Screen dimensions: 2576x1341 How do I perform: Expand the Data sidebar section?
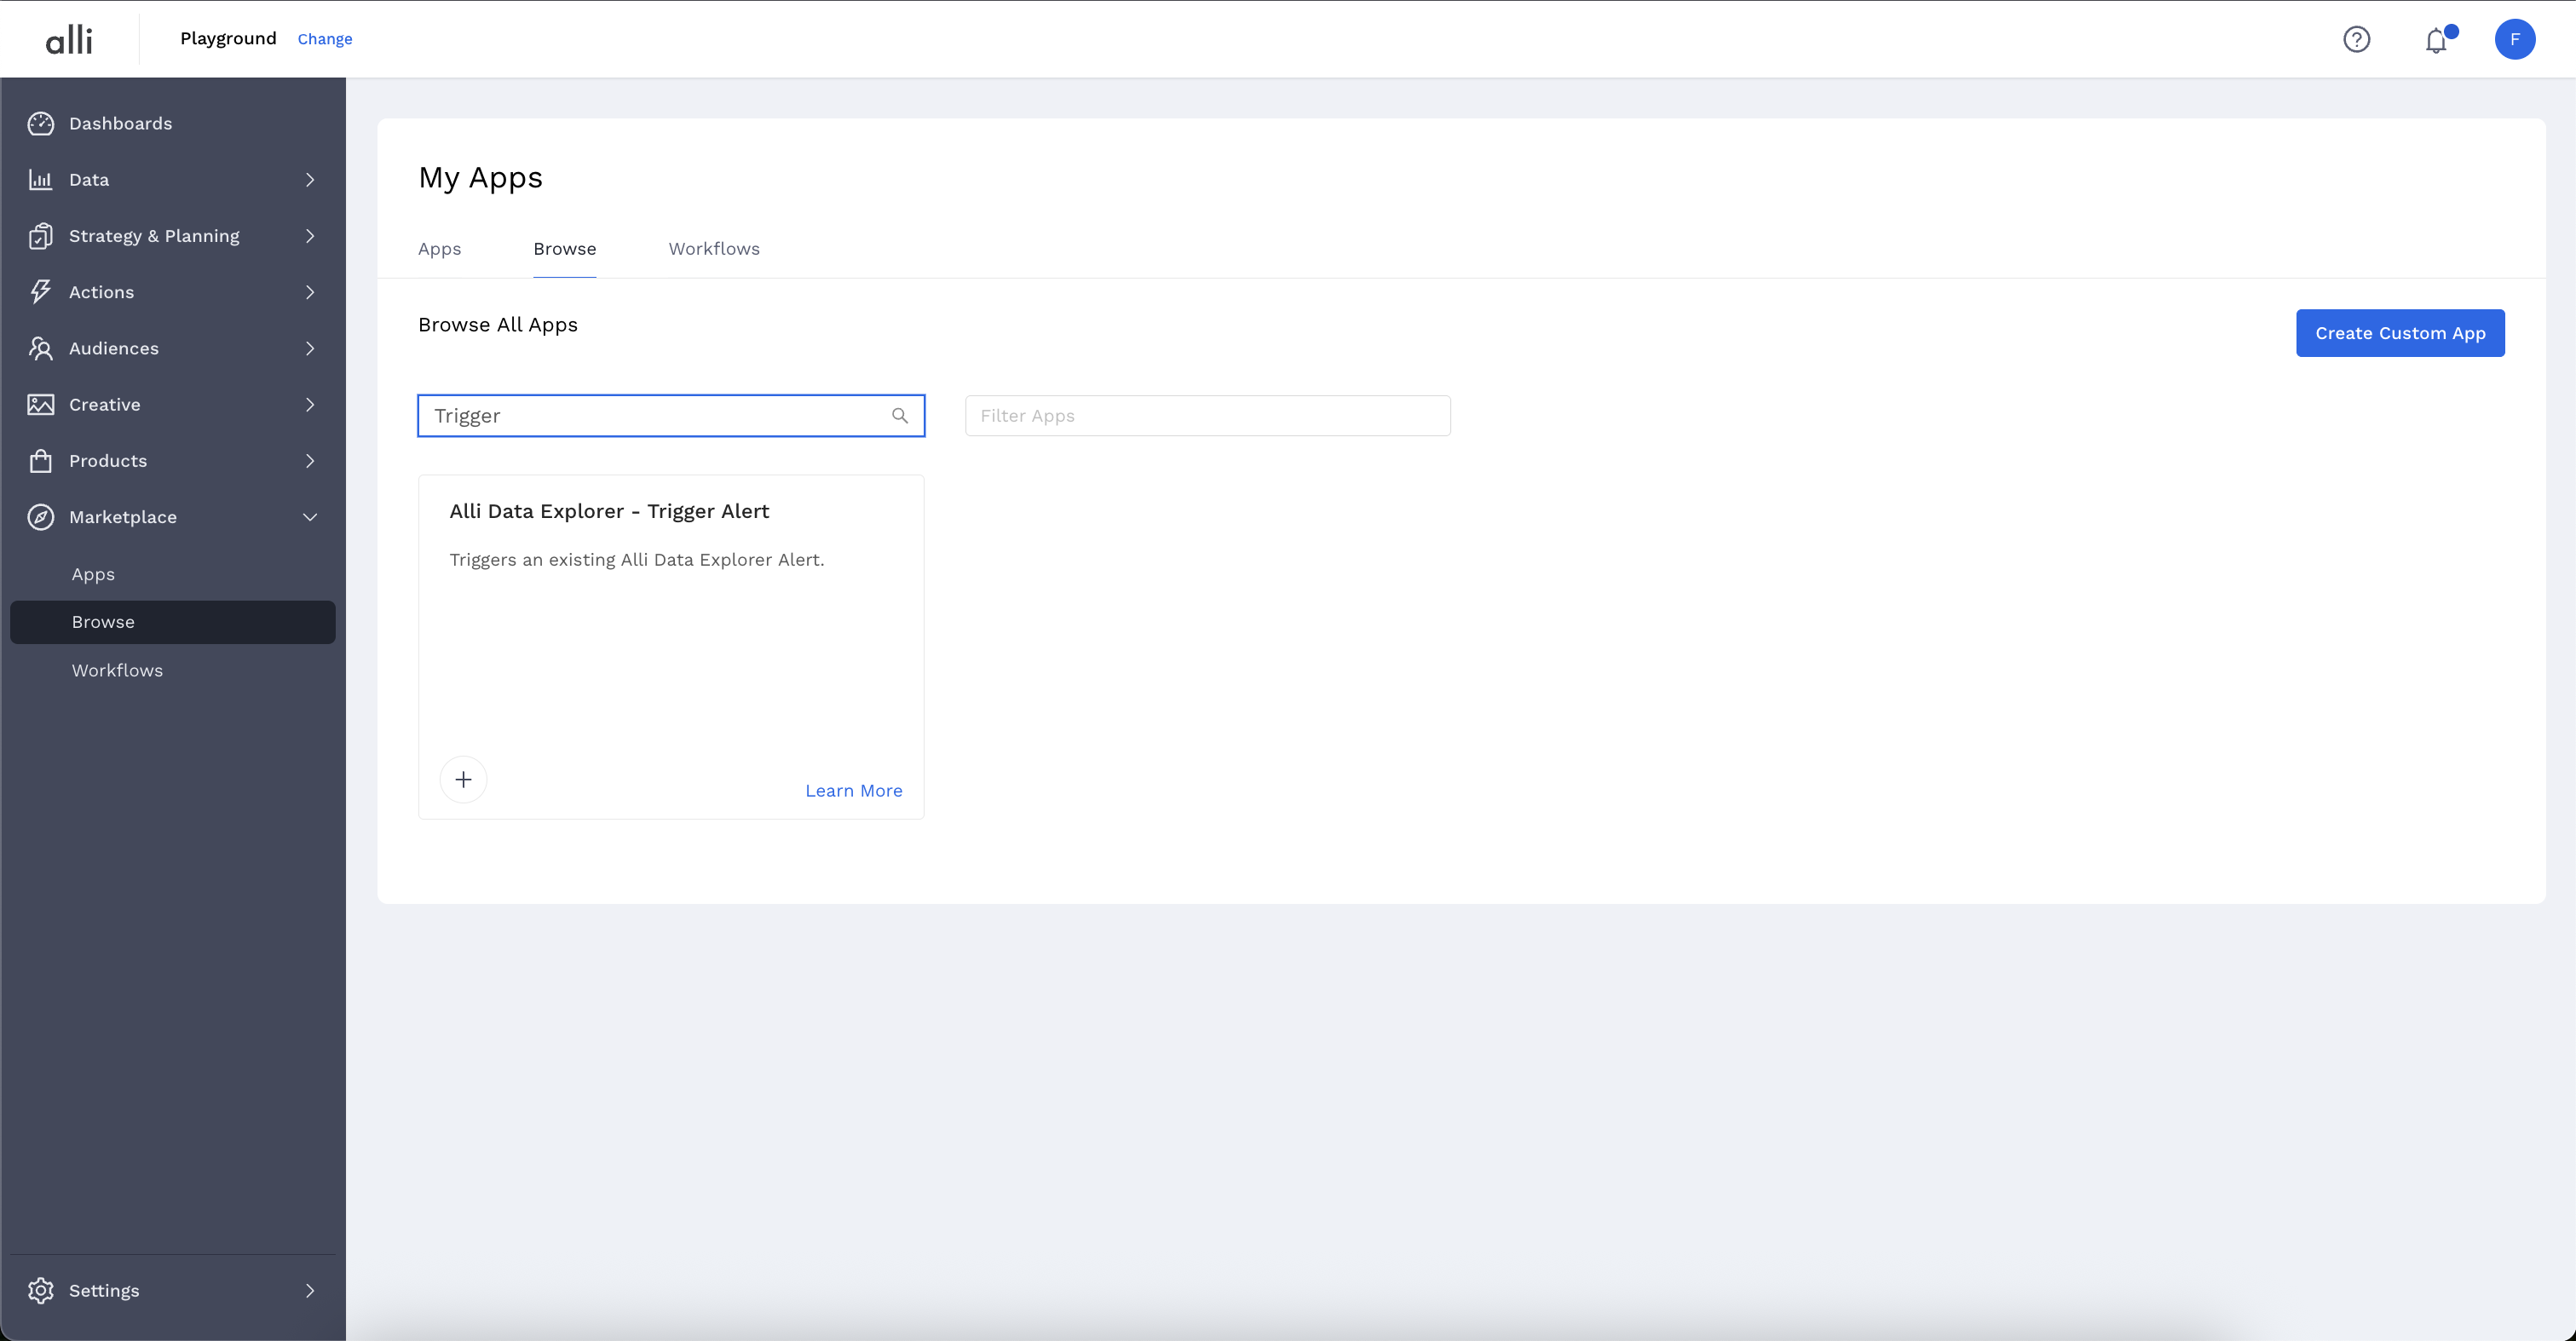pos(310,180)
